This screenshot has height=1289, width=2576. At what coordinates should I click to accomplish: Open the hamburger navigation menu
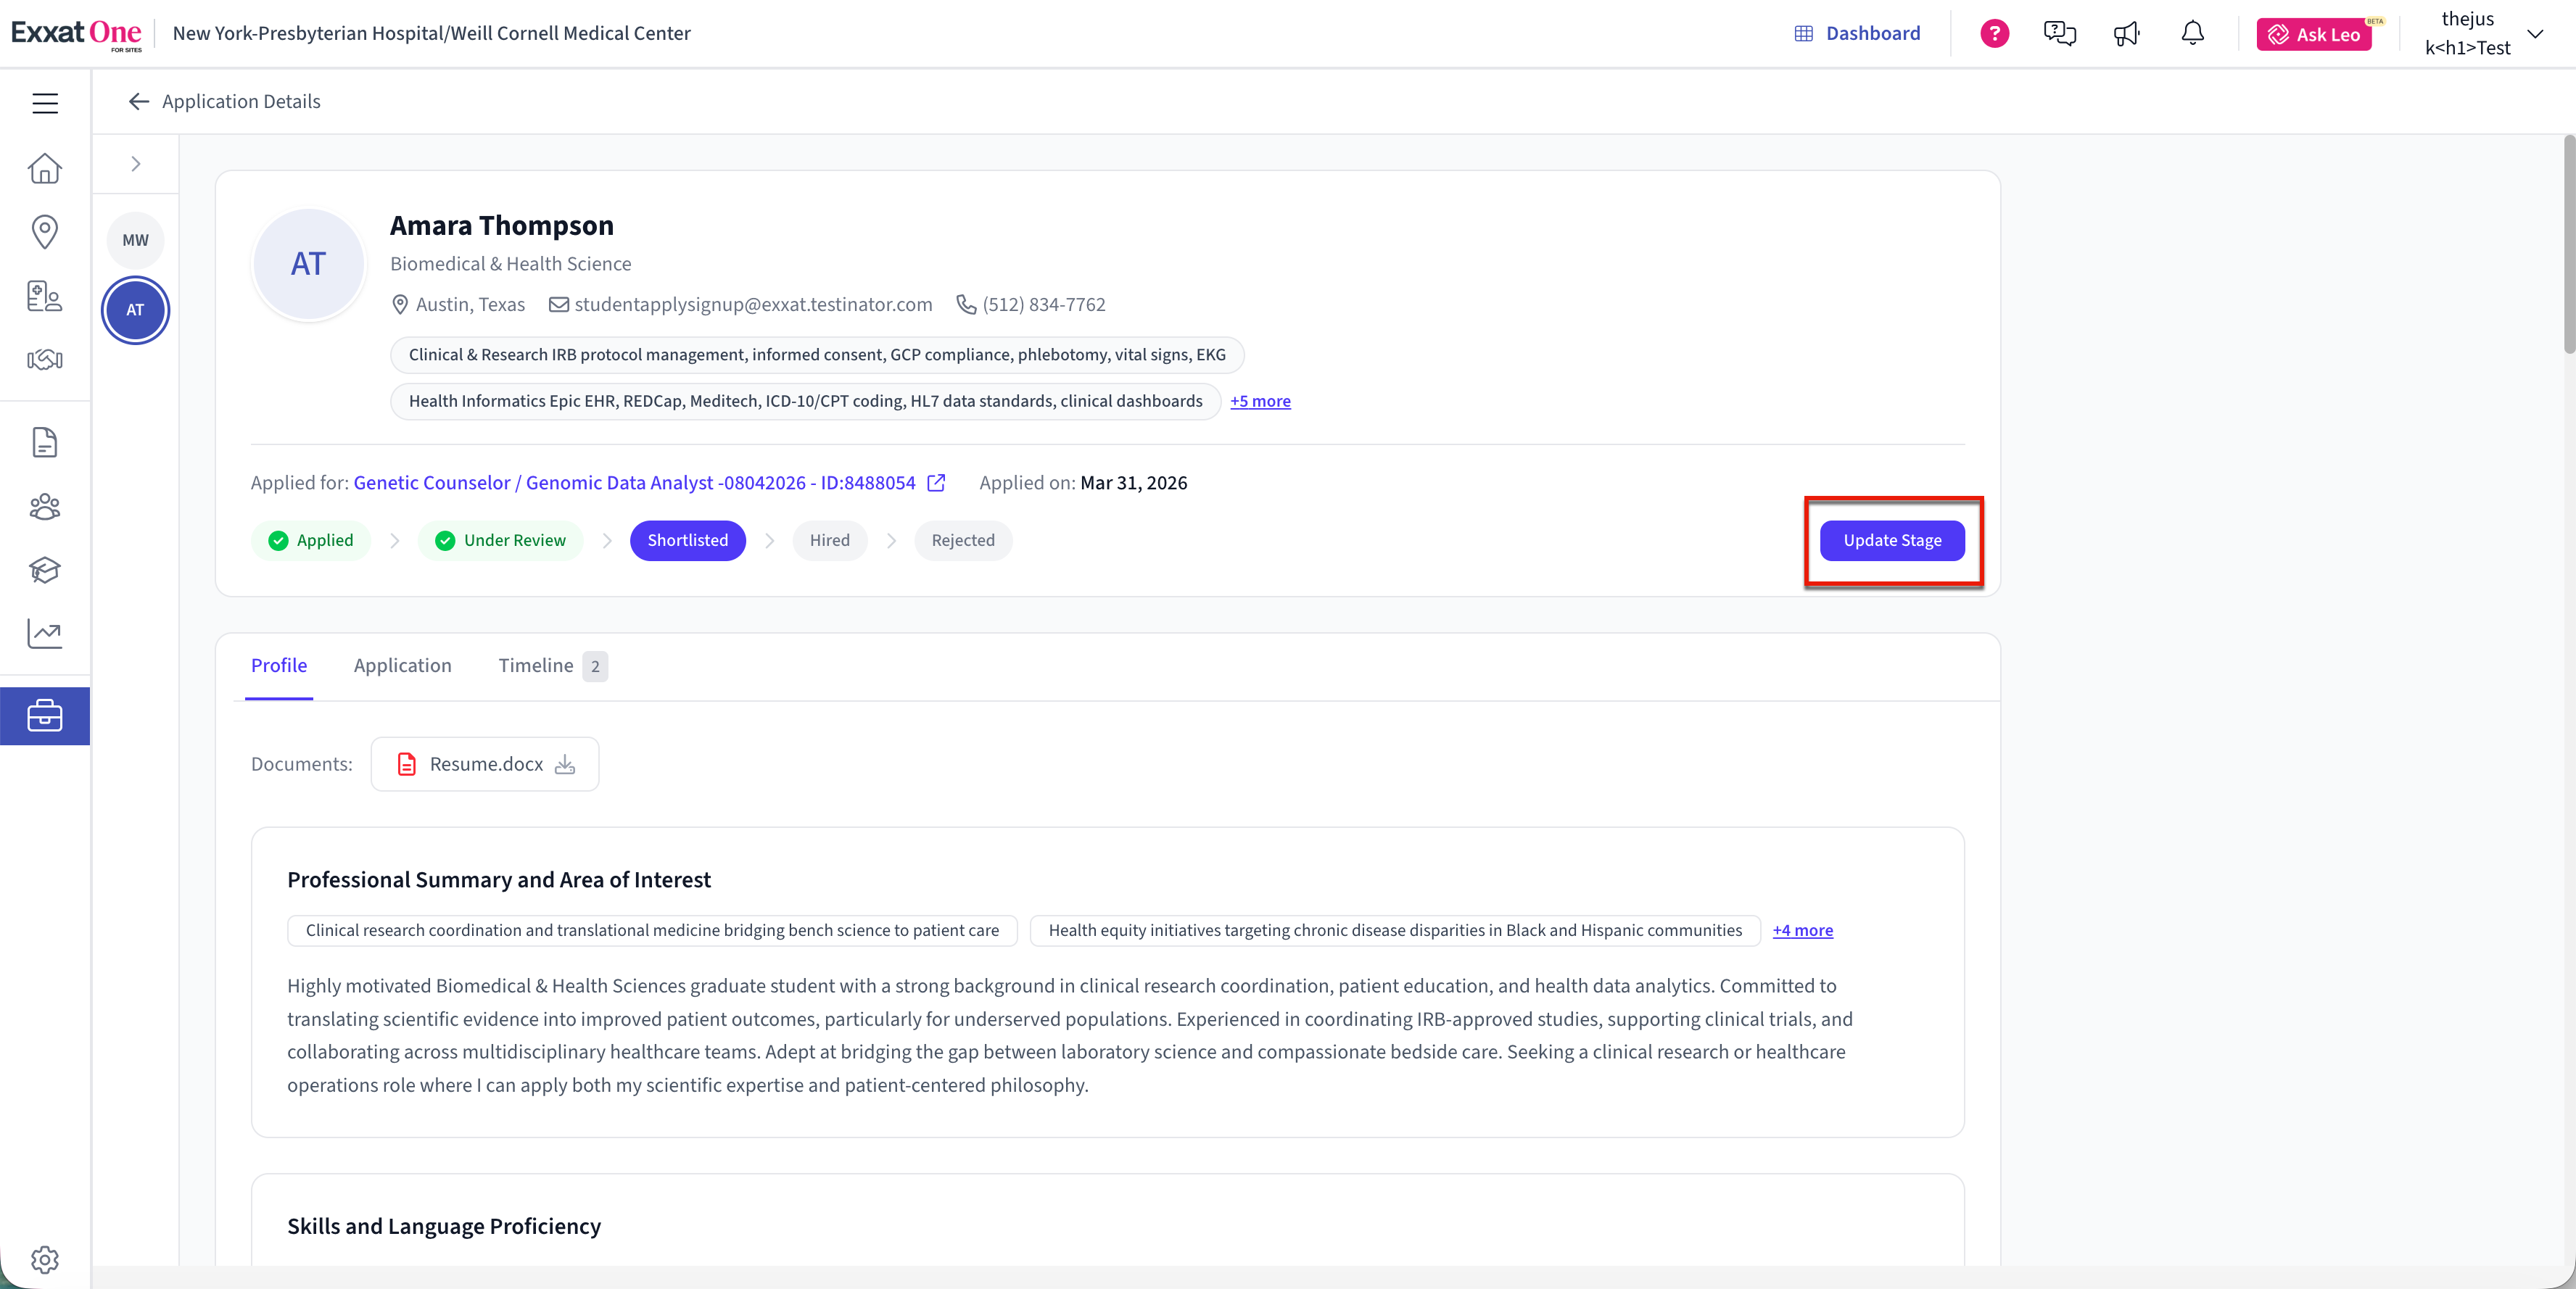45,103
